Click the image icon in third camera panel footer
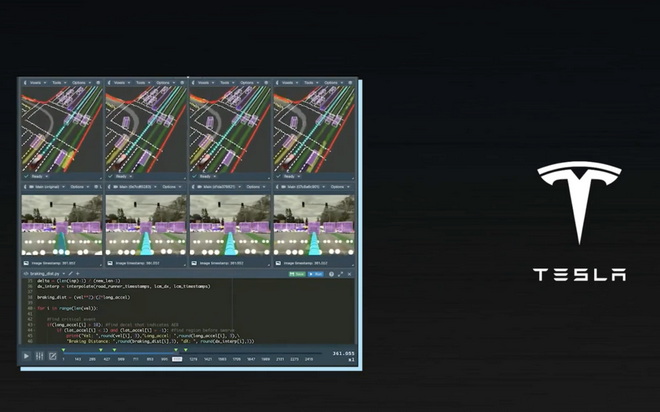 194,263
